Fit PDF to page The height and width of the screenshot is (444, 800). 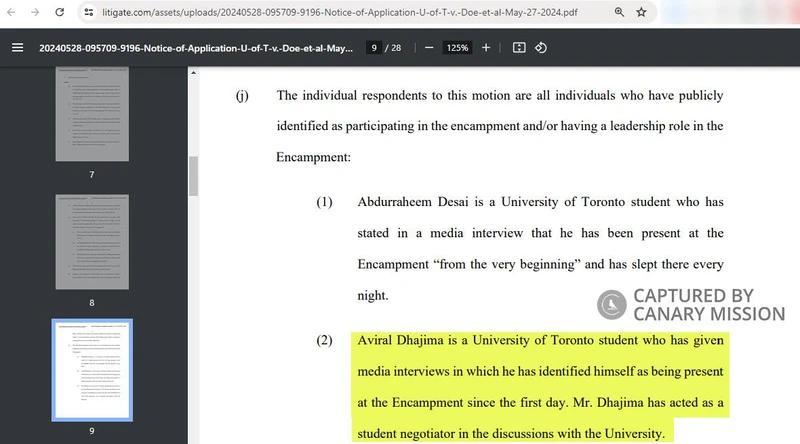tap(519, 47)
